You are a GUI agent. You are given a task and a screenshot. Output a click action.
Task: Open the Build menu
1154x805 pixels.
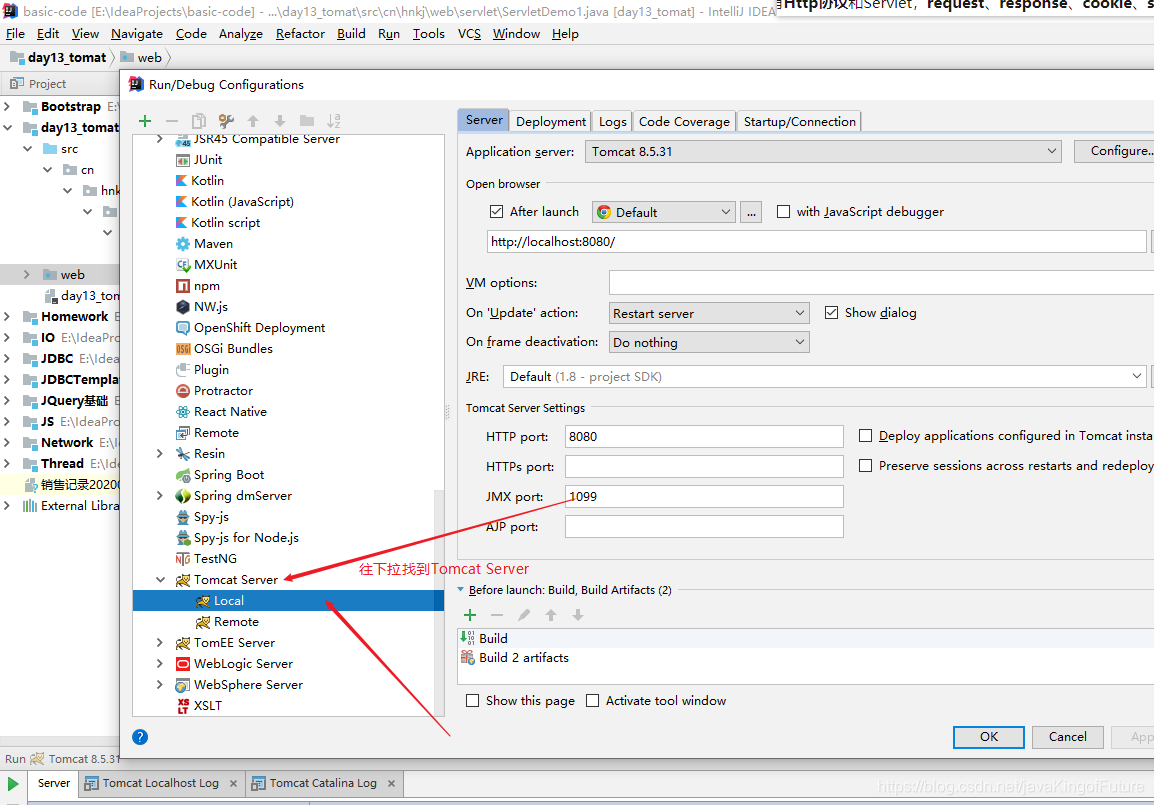coord(351,34)
